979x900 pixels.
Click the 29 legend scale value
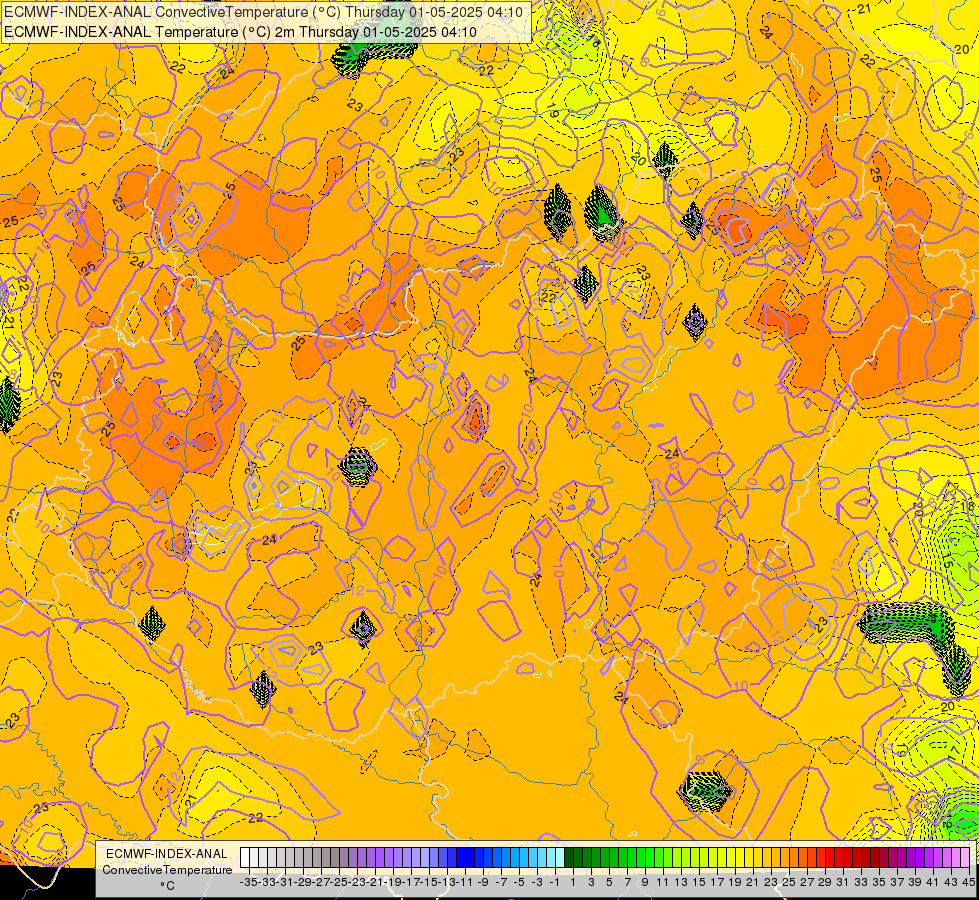[x=825, y=882]
